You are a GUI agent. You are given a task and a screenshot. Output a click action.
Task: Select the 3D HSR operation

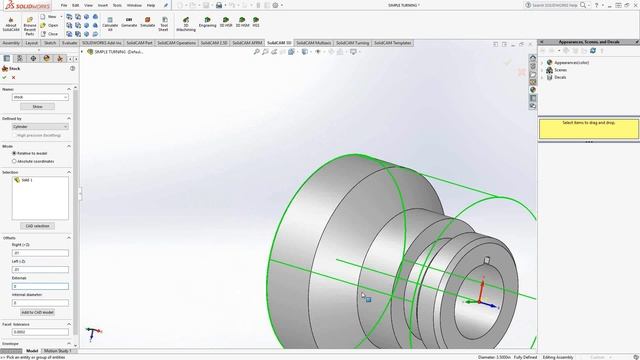click(x=226, y=22)
